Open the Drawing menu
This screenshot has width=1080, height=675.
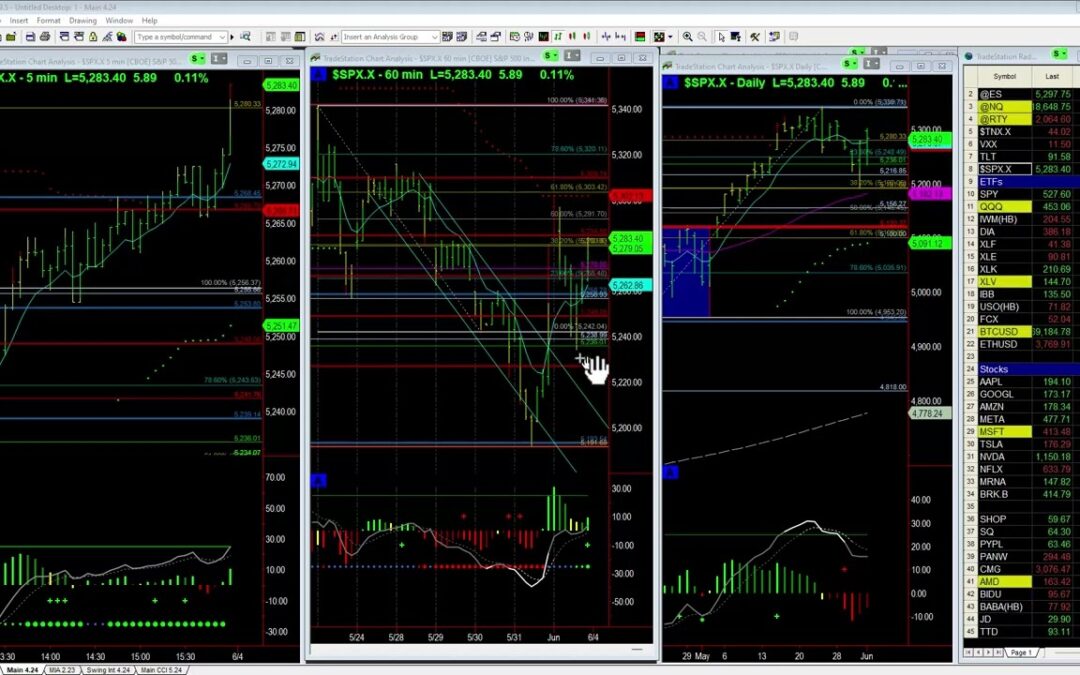pos(83,21)
